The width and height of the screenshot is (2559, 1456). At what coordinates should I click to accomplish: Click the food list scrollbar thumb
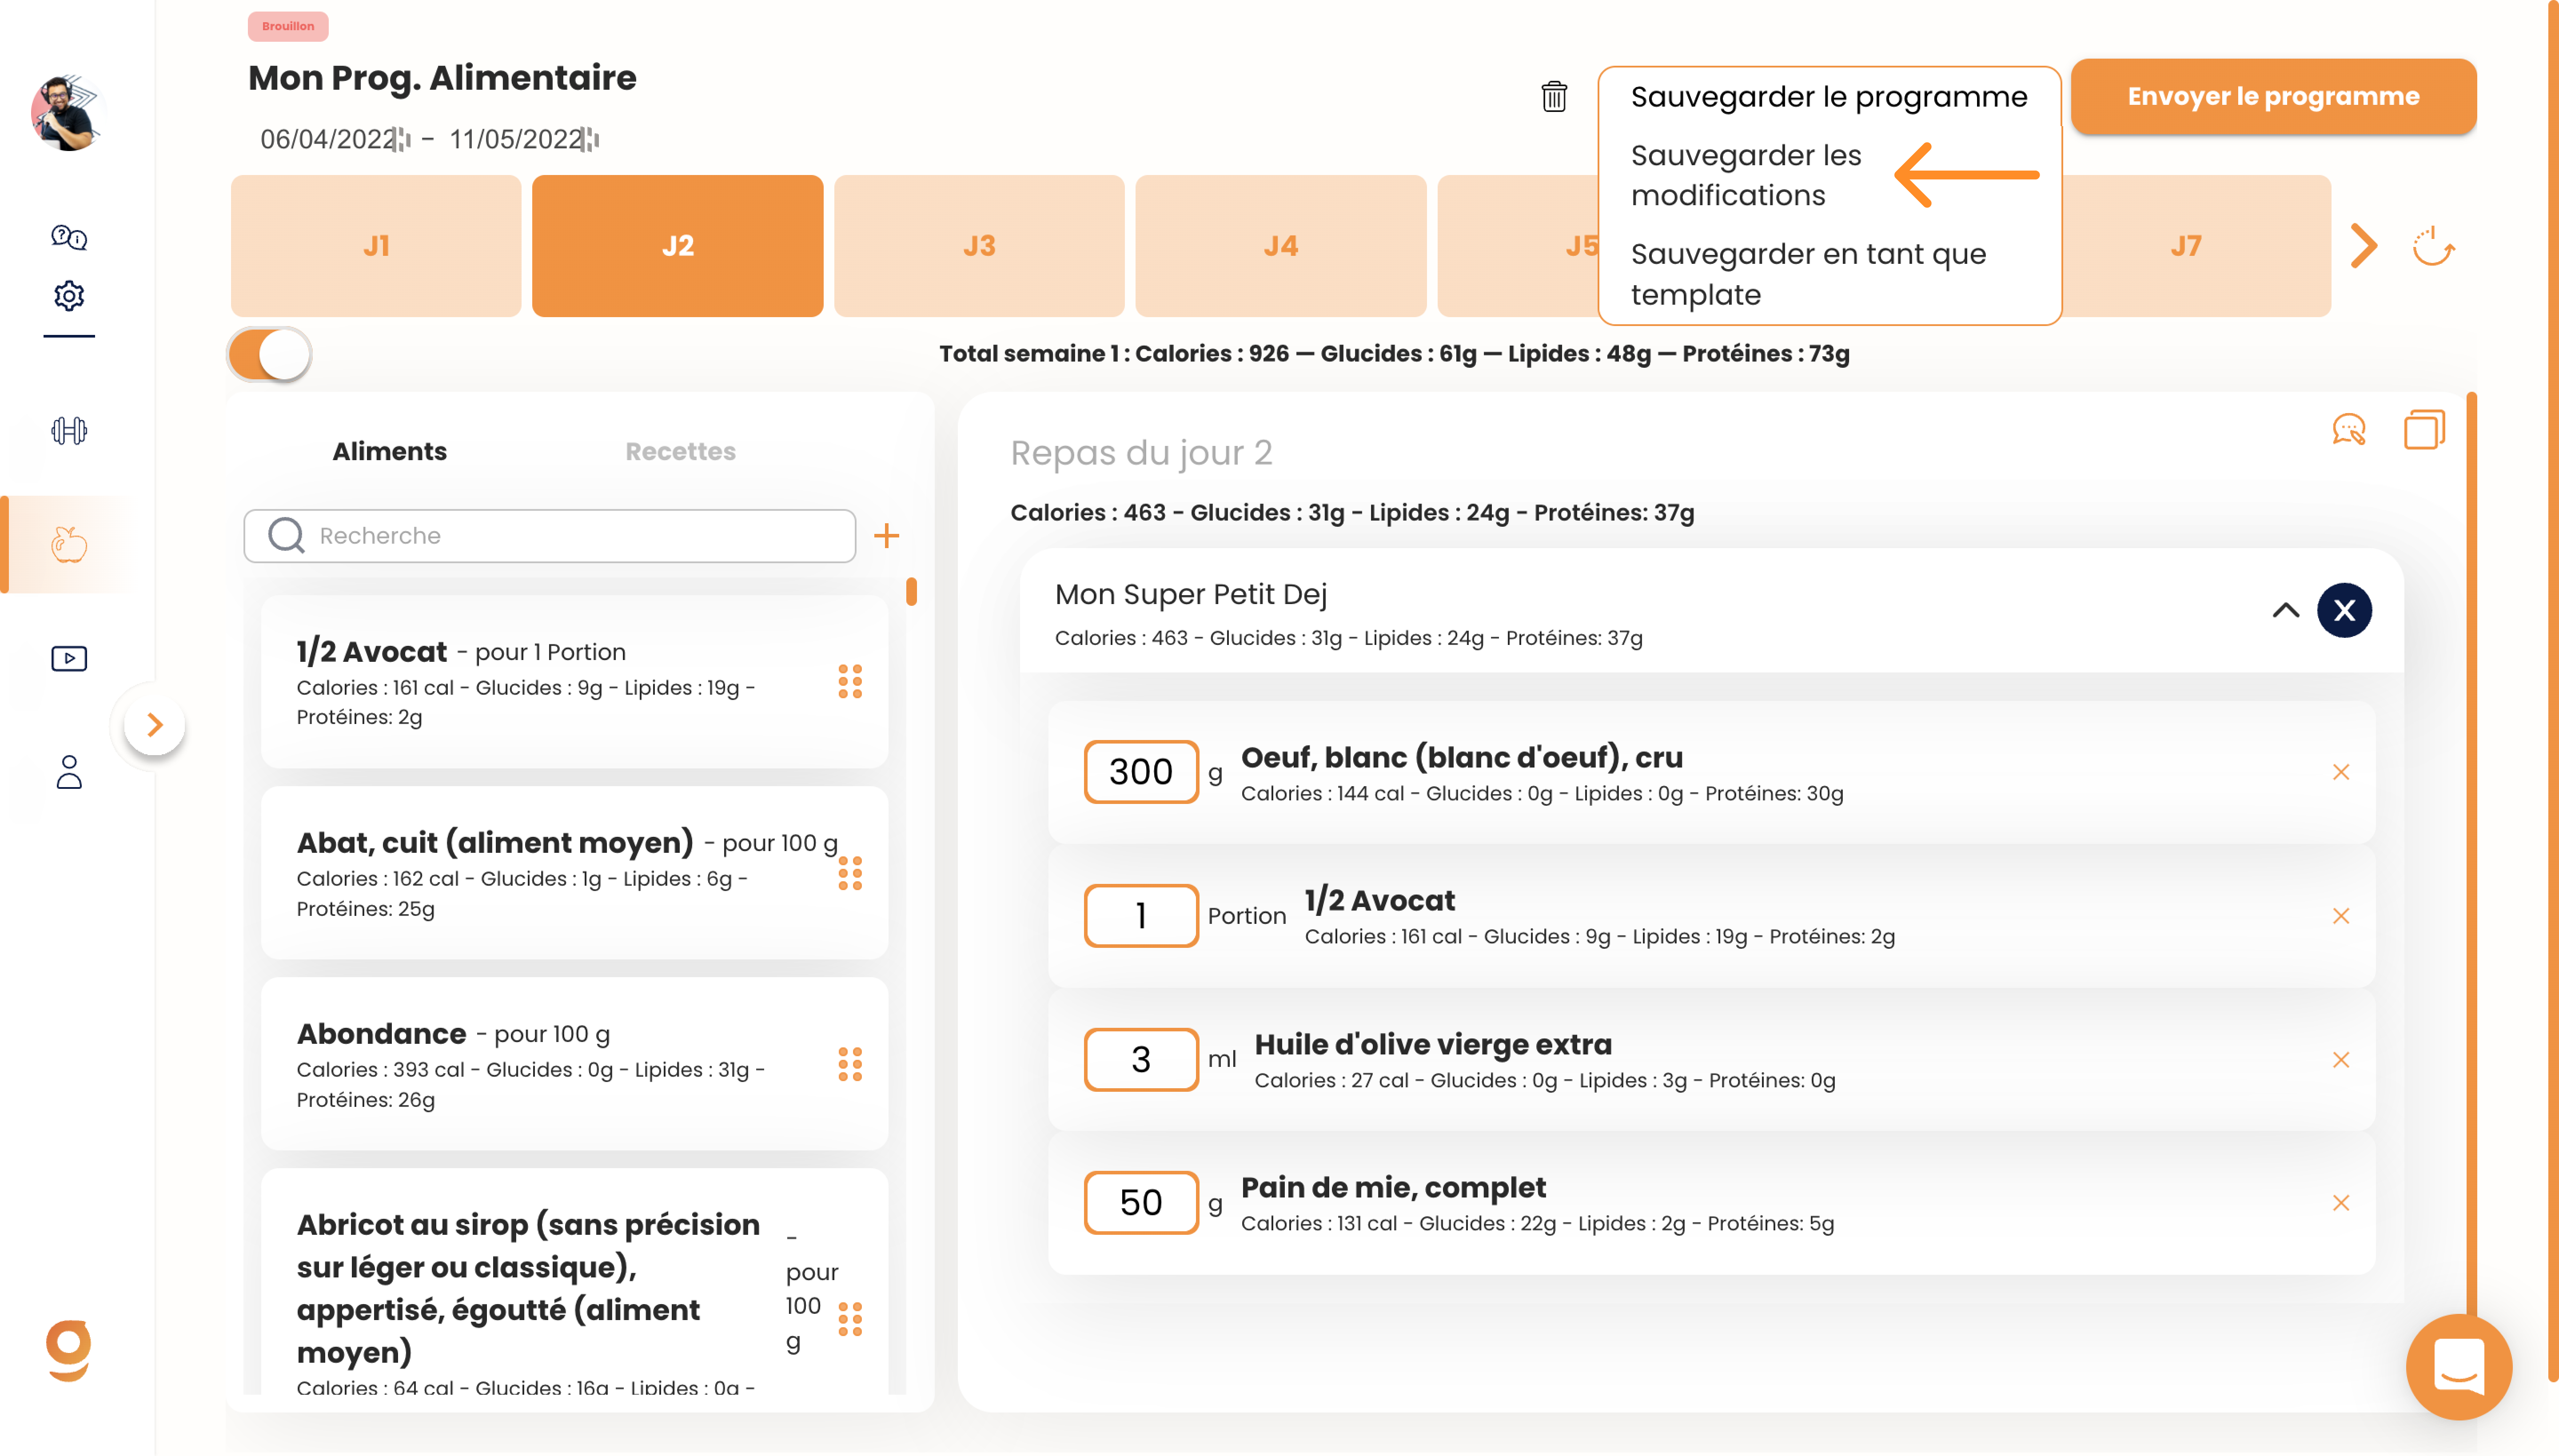[911, 592]
